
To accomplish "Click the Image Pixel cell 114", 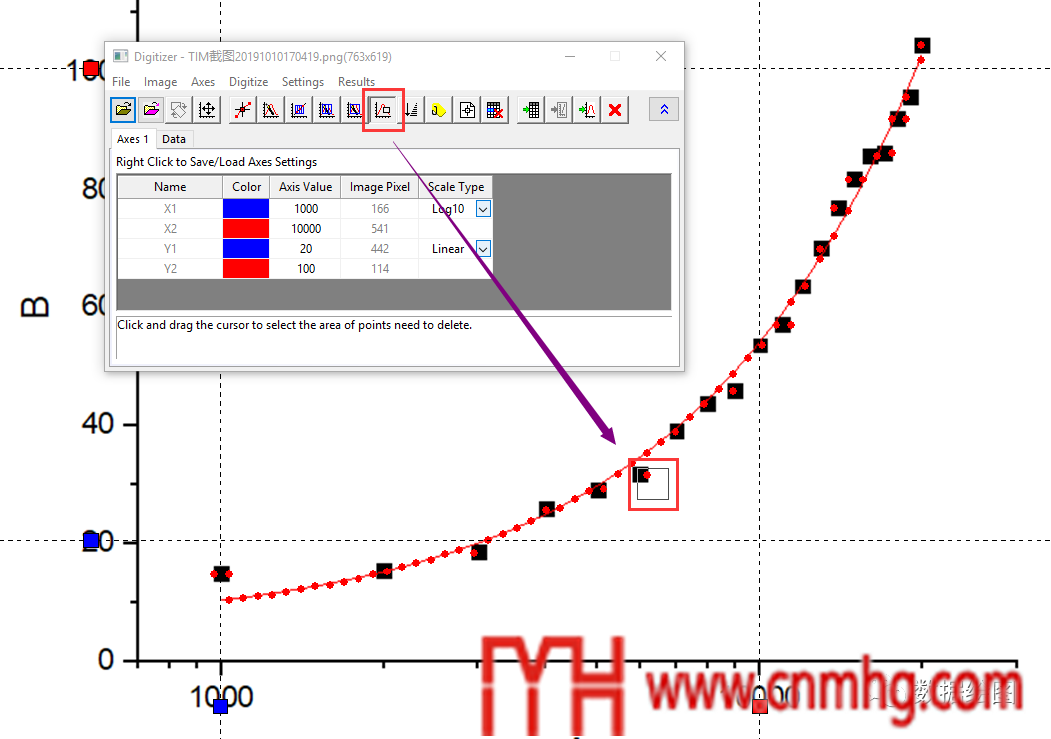I will (380, 269).
